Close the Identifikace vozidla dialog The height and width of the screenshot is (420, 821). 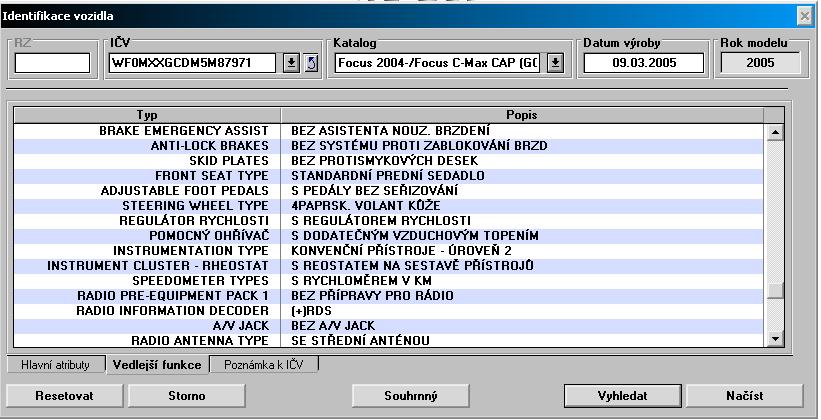pos(803,16)
